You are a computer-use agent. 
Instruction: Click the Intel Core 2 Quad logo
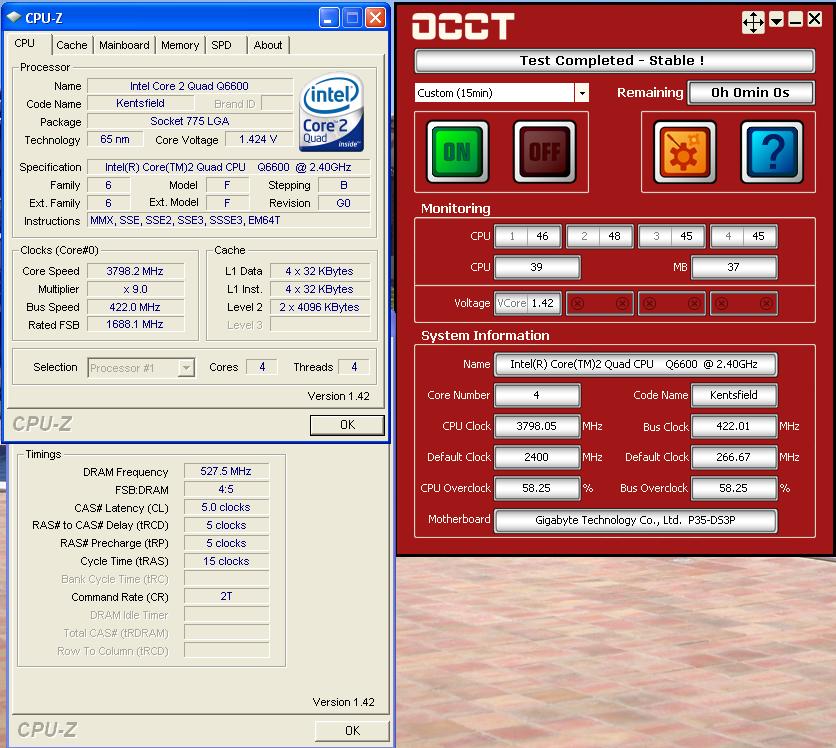click(x=332, y=112)
